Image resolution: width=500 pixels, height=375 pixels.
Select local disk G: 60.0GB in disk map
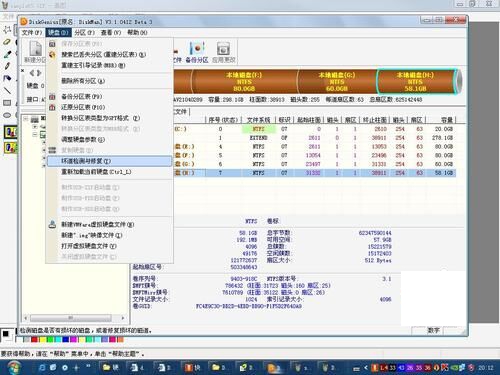(x=337, y=82)
